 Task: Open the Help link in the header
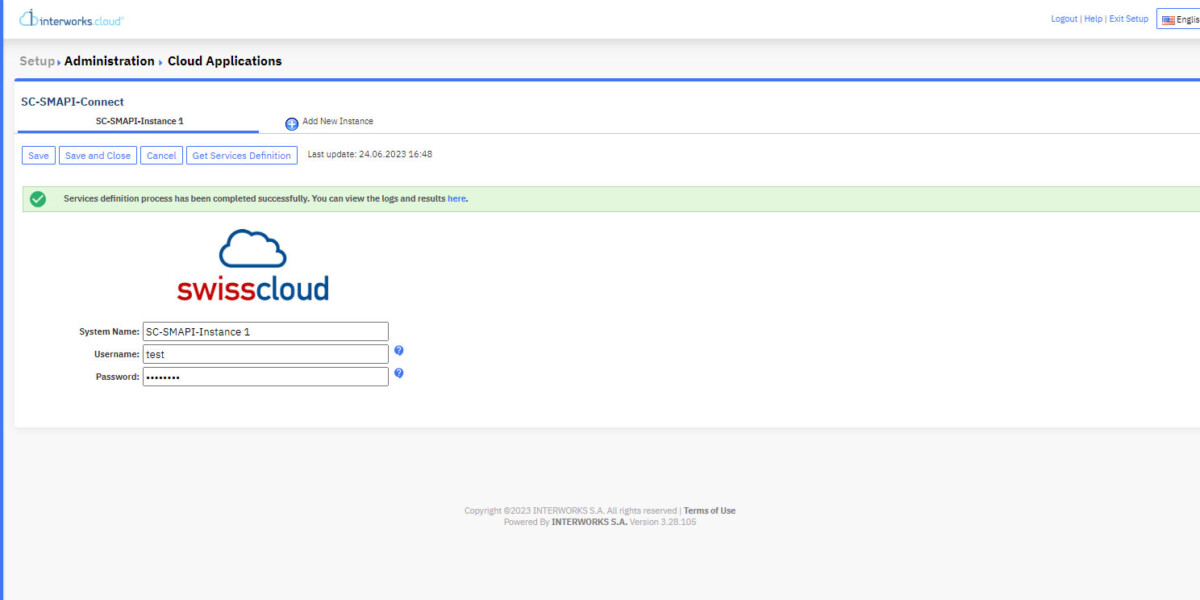[x=1093, y=19]
